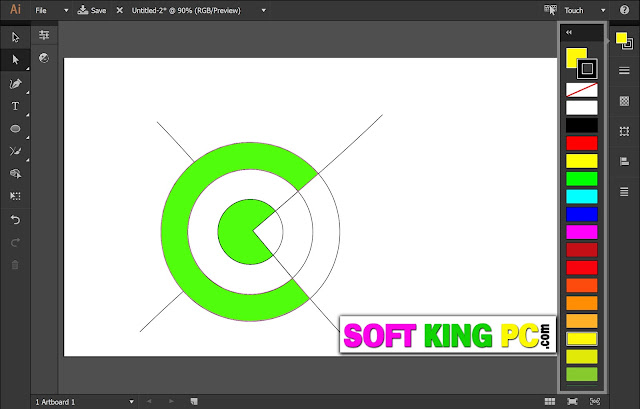The image size is (640, 409).
Task: Open the Help question mark icon
Action: [624, 10]
